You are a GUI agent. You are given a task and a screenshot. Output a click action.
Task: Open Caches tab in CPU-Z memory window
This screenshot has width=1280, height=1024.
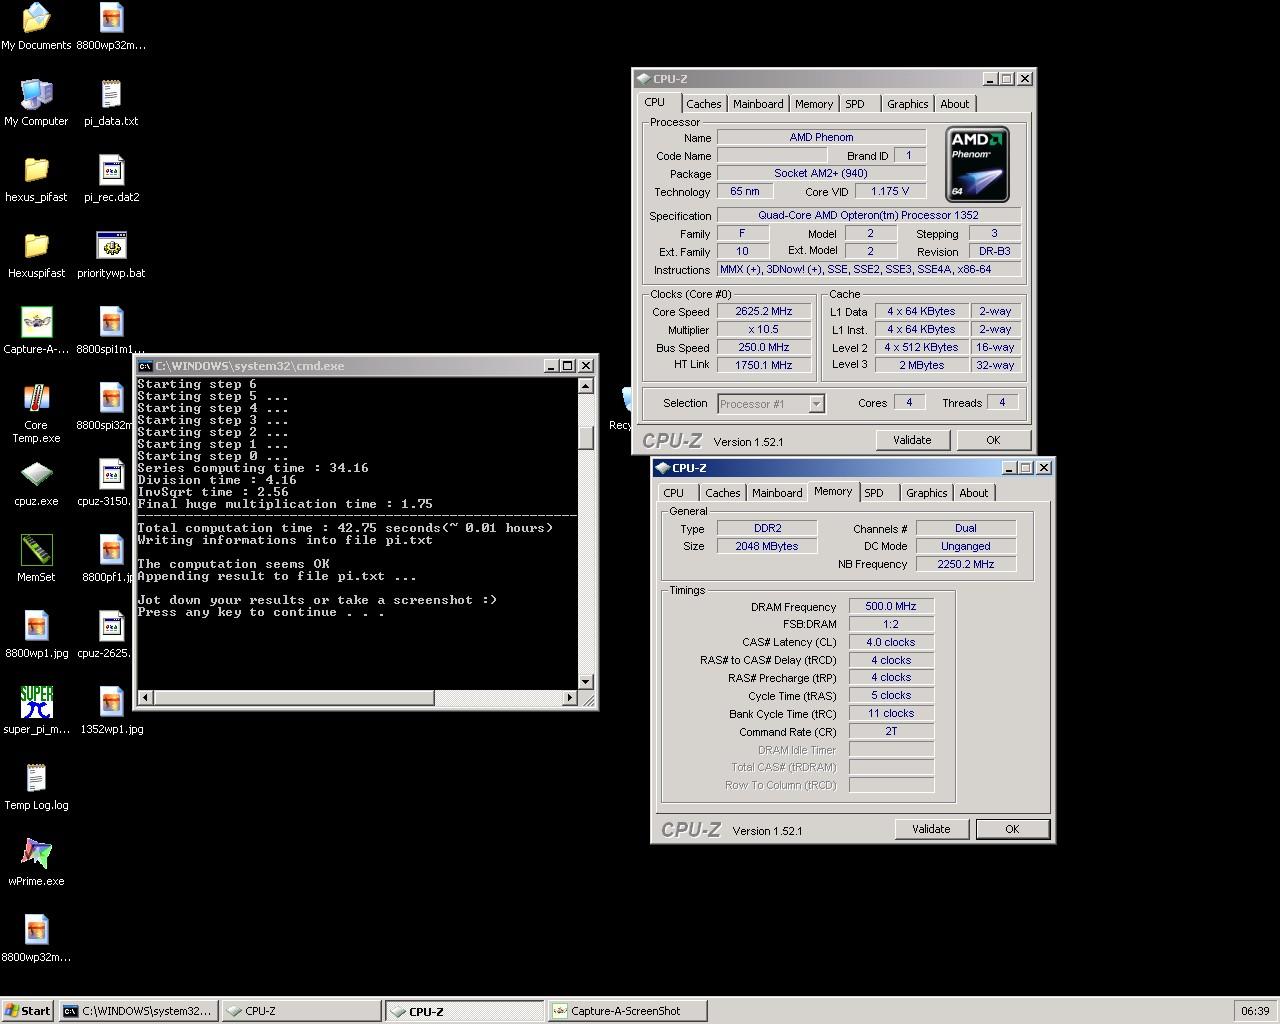point(722,493)
